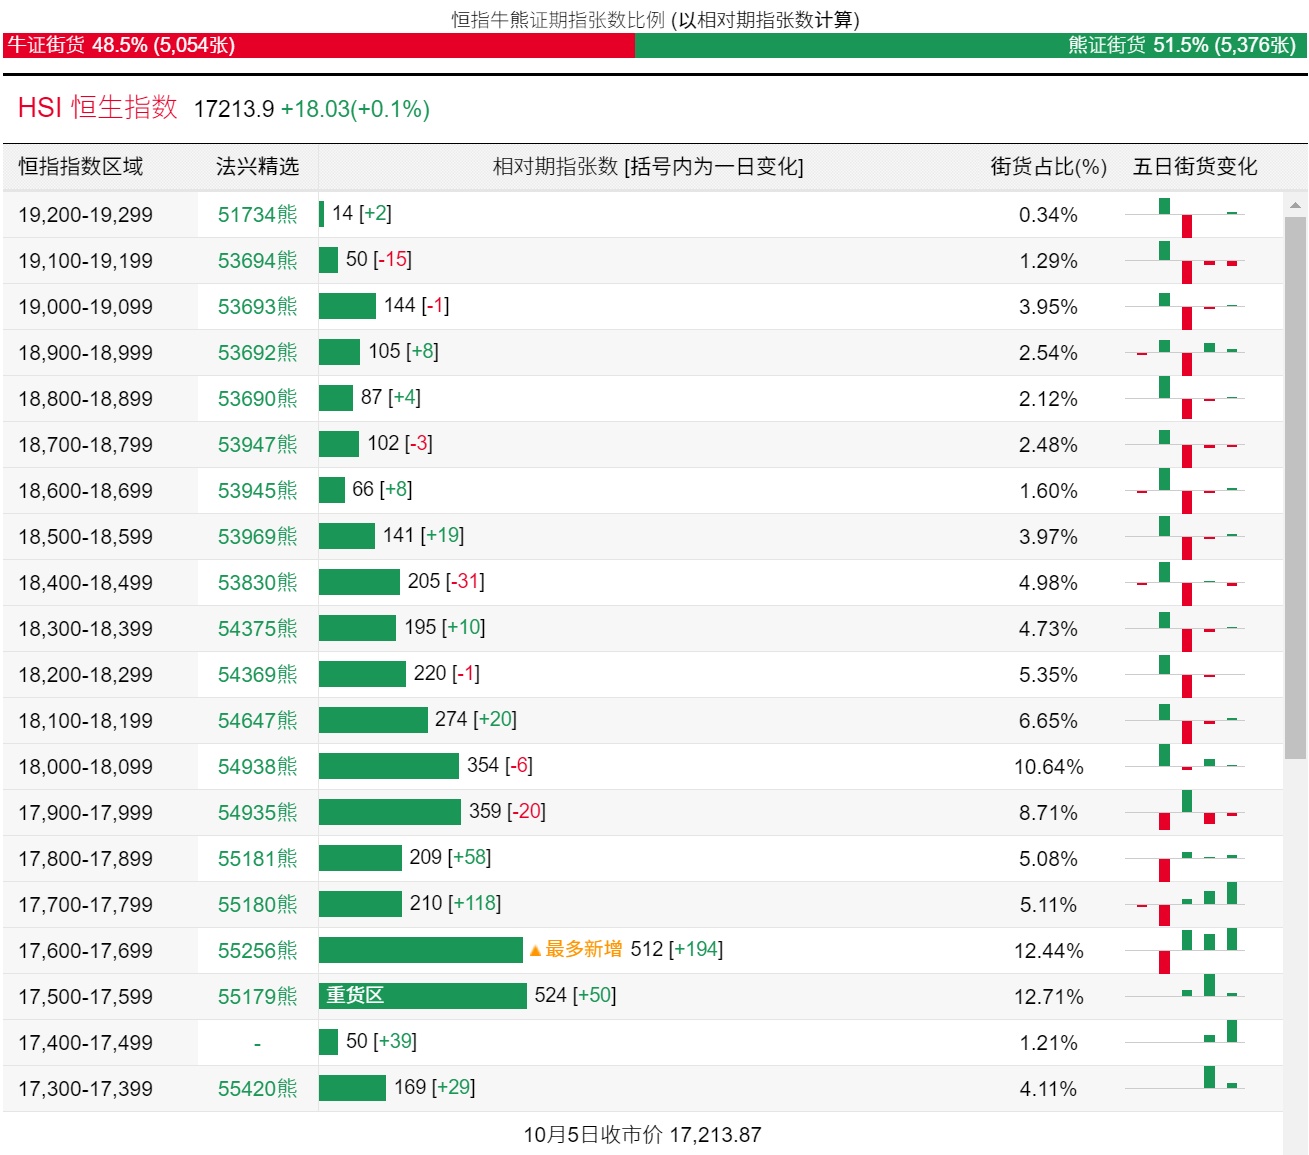The image size is (1309, 1155).
Task: Click the 55420熊 warrant link
Action: (257, 1088)
